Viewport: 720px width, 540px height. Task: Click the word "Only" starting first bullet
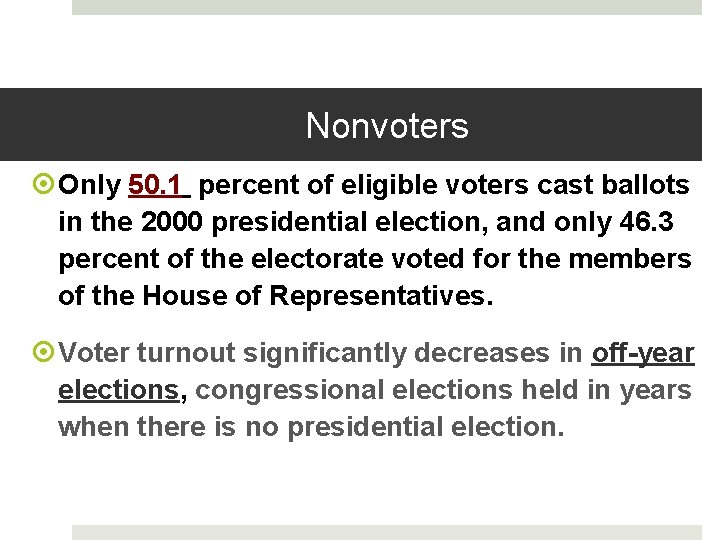tap(91, 186)
